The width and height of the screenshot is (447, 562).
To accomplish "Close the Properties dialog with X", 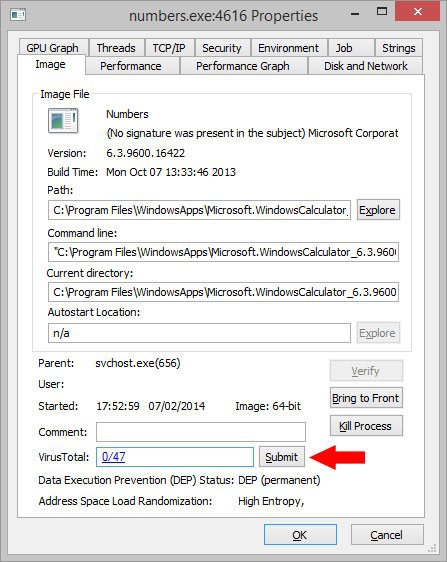I will pyautogui.click(x=417, y=11).
